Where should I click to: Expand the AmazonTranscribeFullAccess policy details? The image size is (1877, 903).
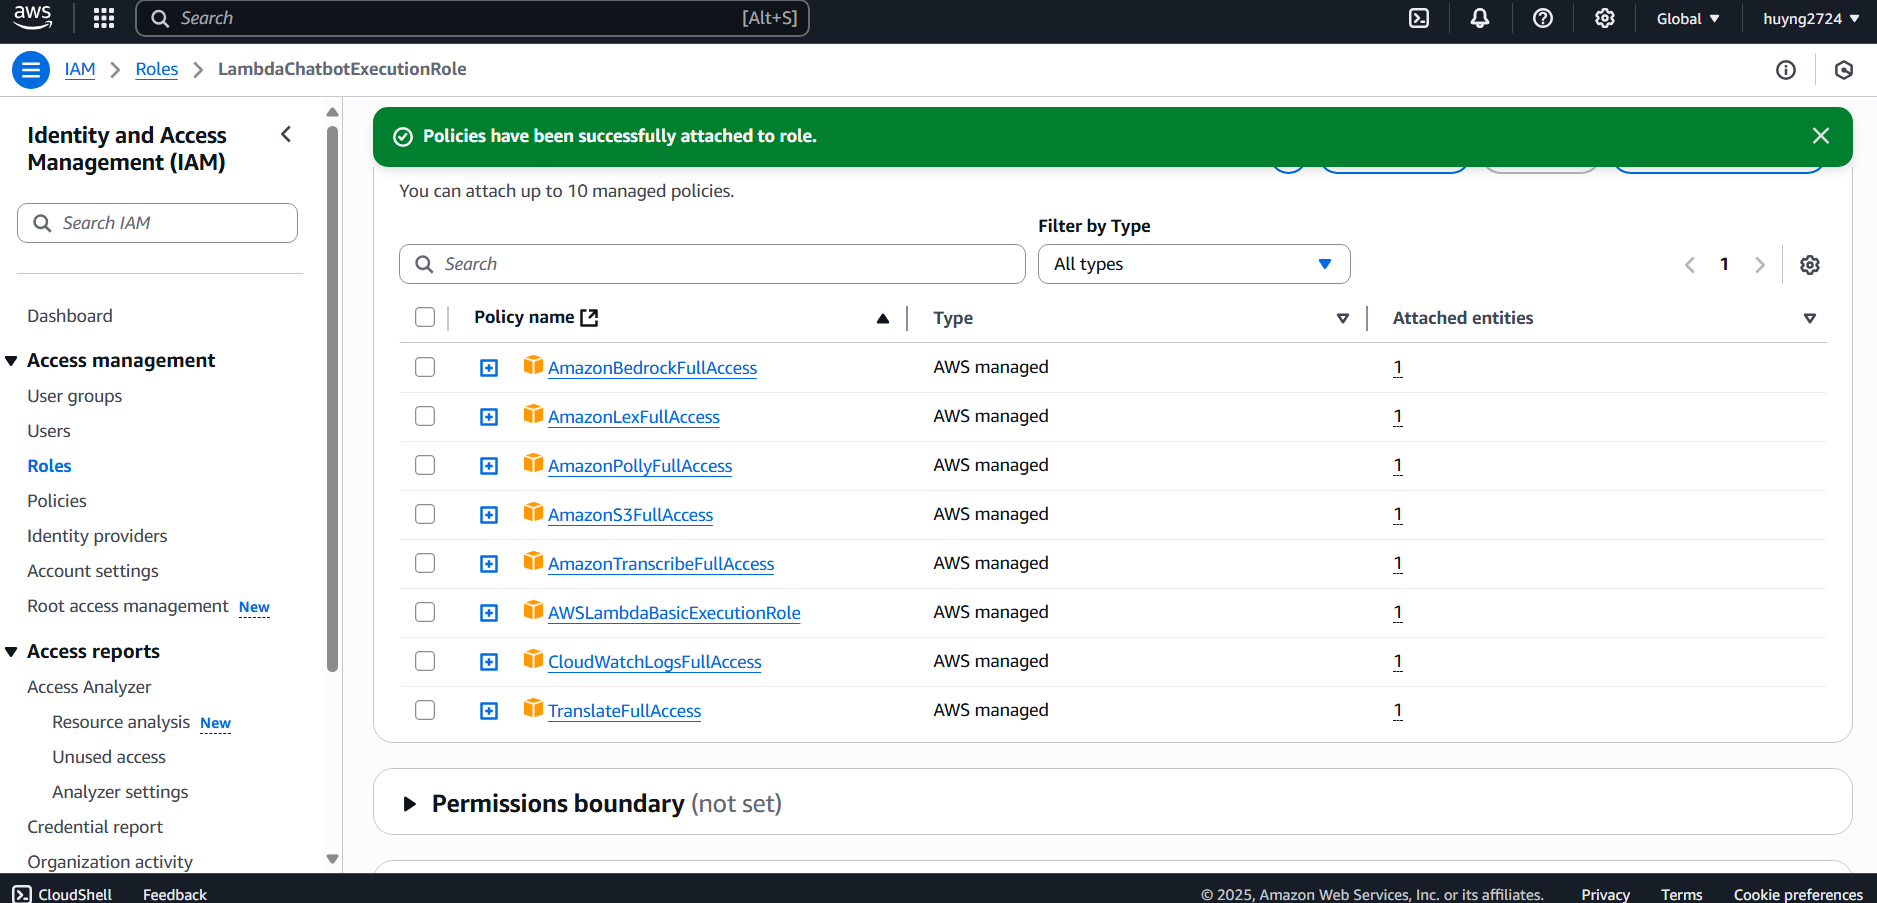click(489, 564)
